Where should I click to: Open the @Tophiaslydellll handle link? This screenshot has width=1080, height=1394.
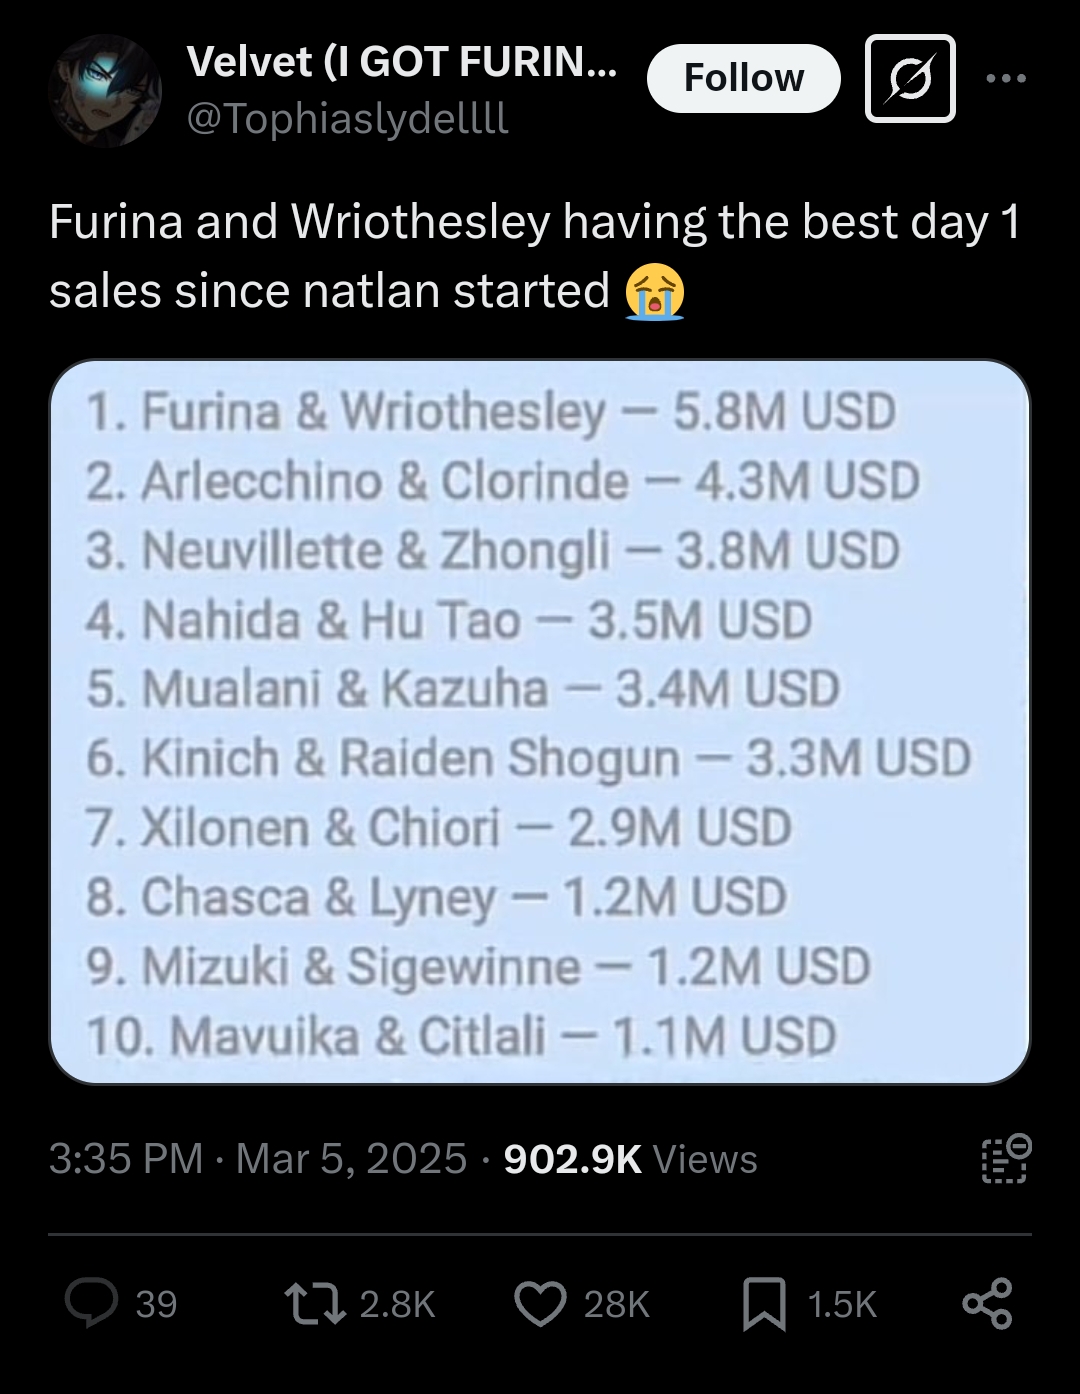[348, 119]
